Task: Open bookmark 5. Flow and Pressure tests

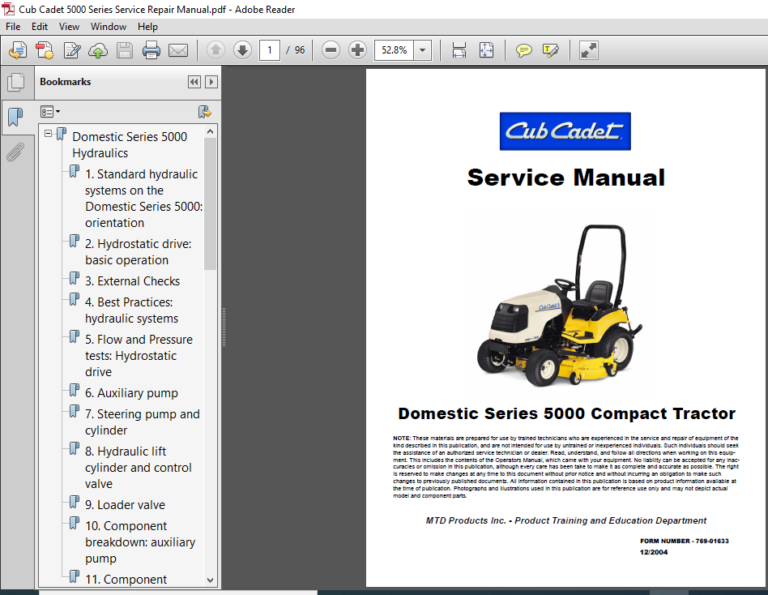Action: click(x=139, y=356)
